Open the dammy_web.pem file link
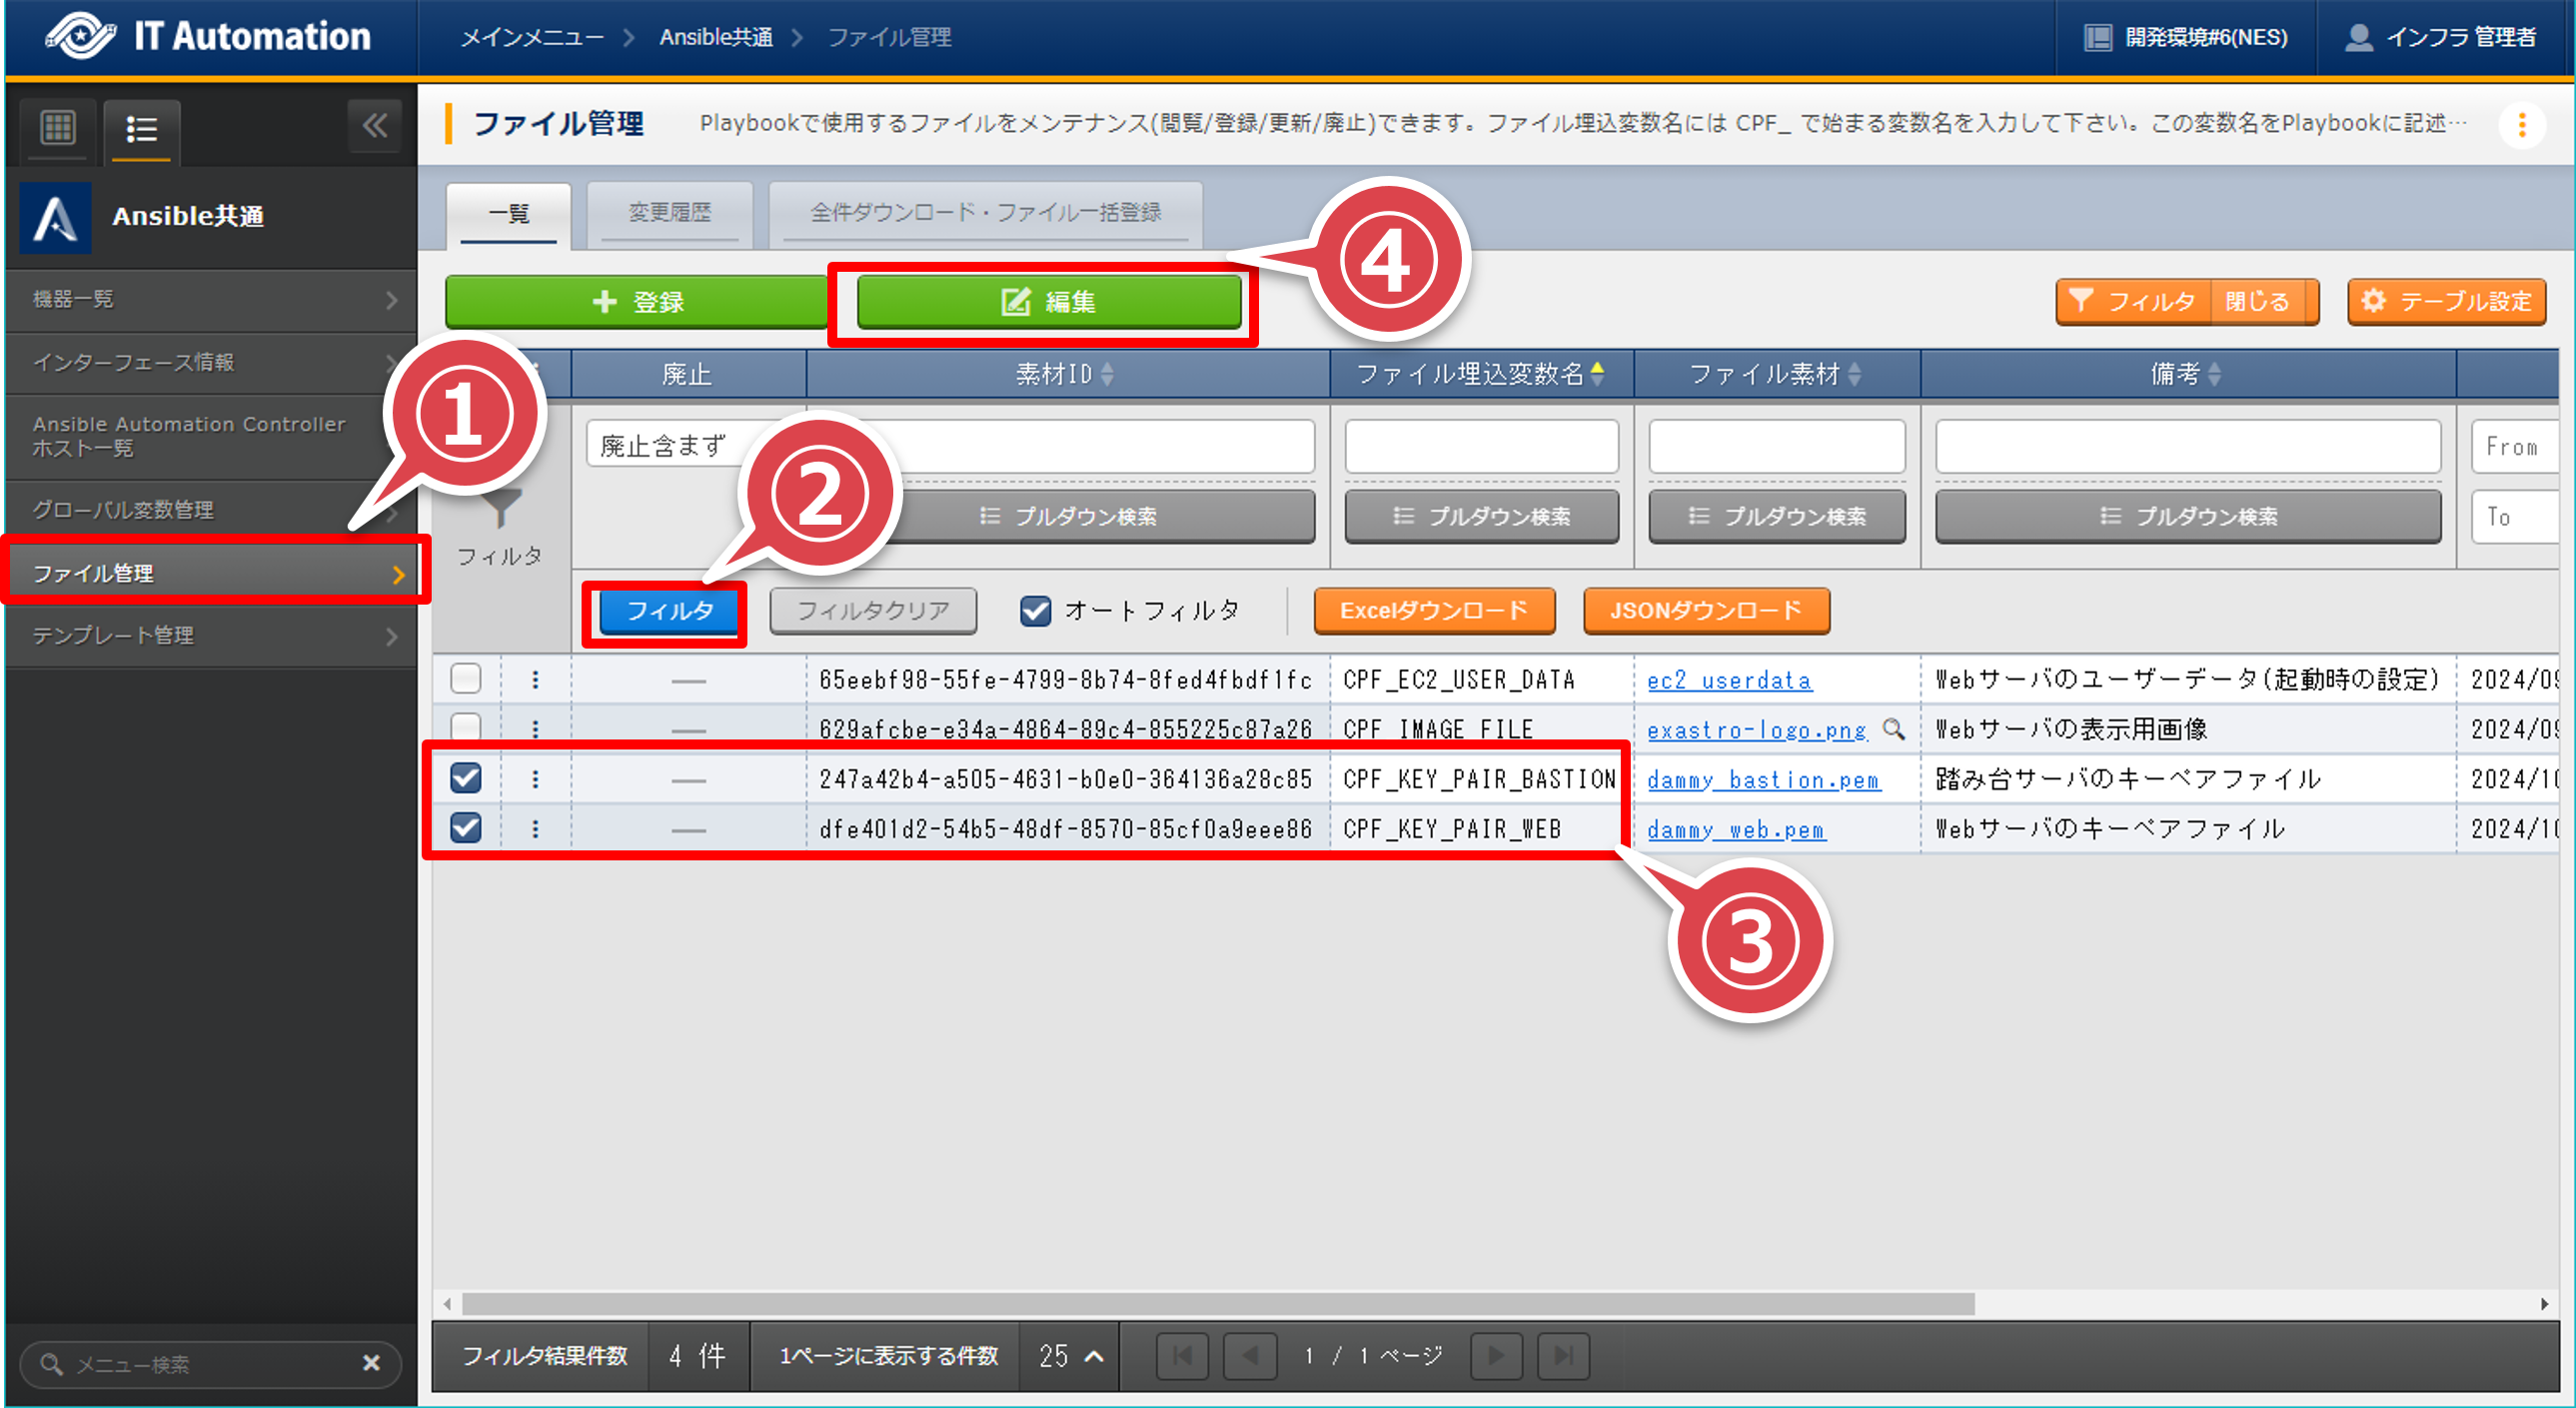 coord(1735,830)
